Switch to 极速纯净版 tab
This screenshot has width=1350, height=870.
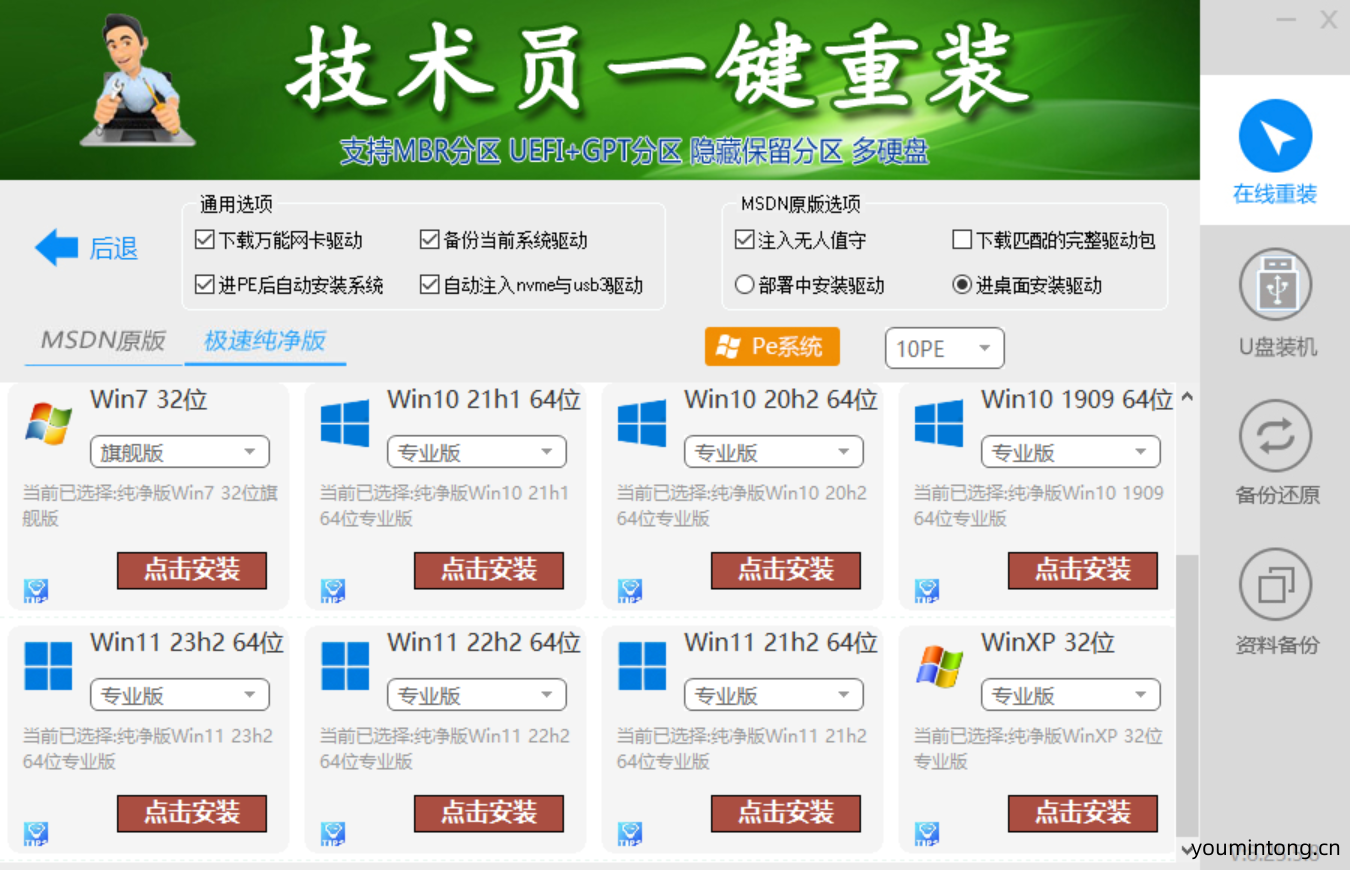(265, 341)
